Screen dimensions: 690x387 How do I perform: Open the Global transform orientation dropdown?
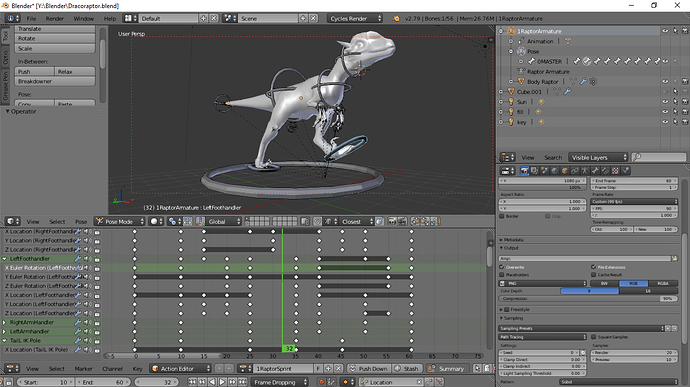point(224,221)
